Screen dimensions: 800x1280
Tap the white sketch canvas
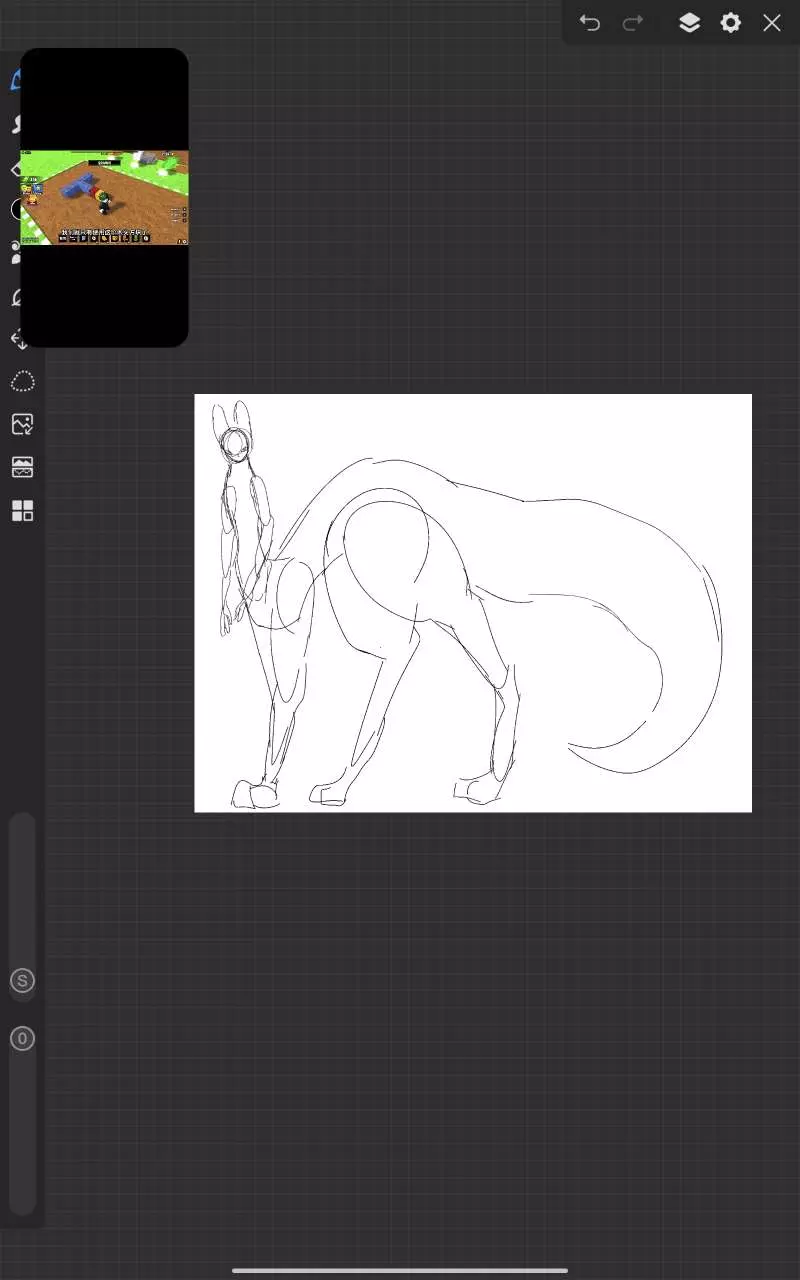[473, 603]
